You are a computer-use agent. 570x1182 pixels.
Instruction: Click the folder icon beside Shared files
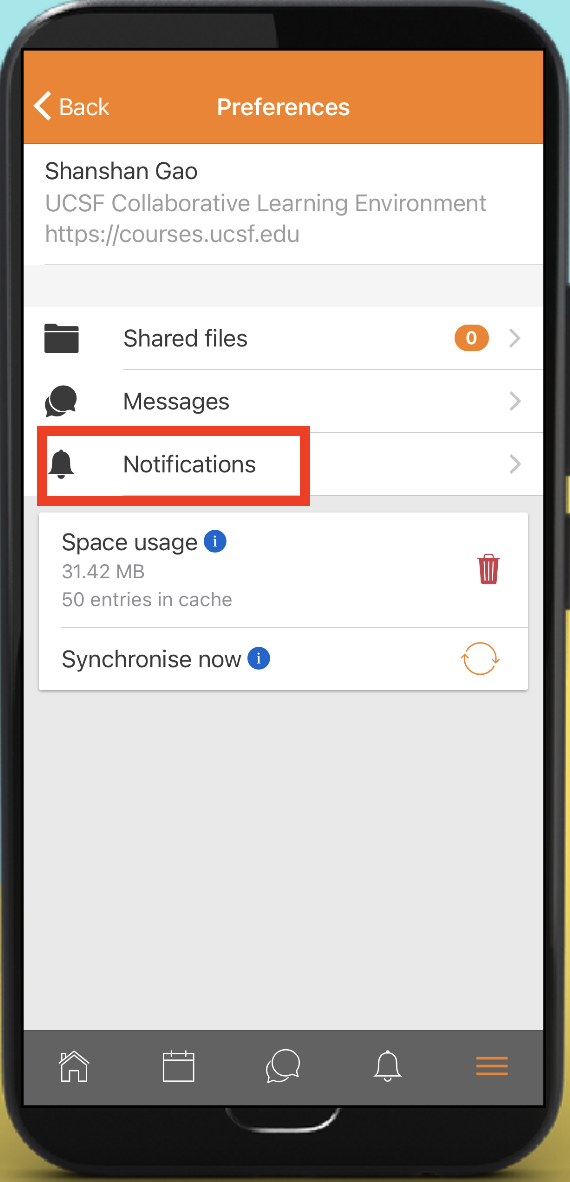tap(61, 338)
